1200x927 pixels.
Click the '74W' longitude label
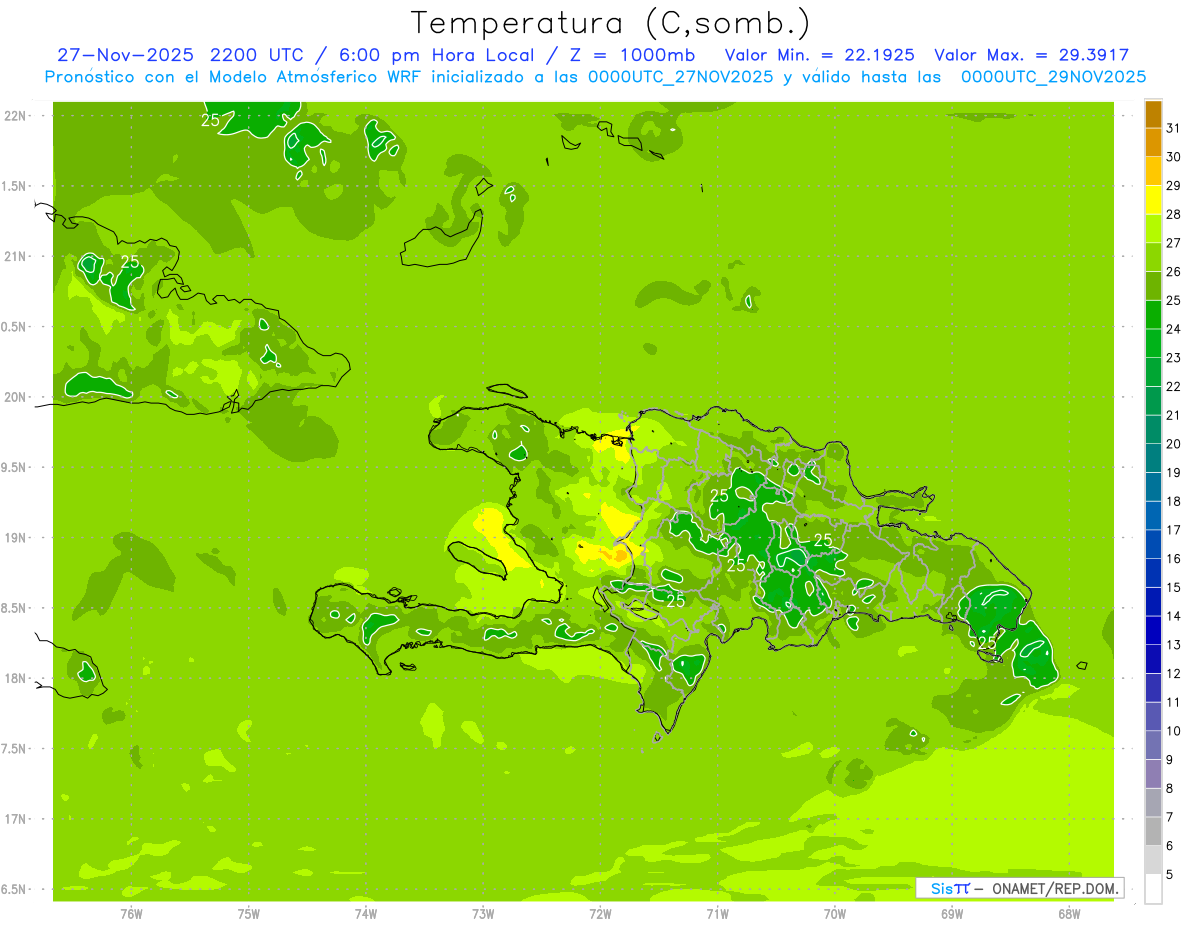click(365, 914)
